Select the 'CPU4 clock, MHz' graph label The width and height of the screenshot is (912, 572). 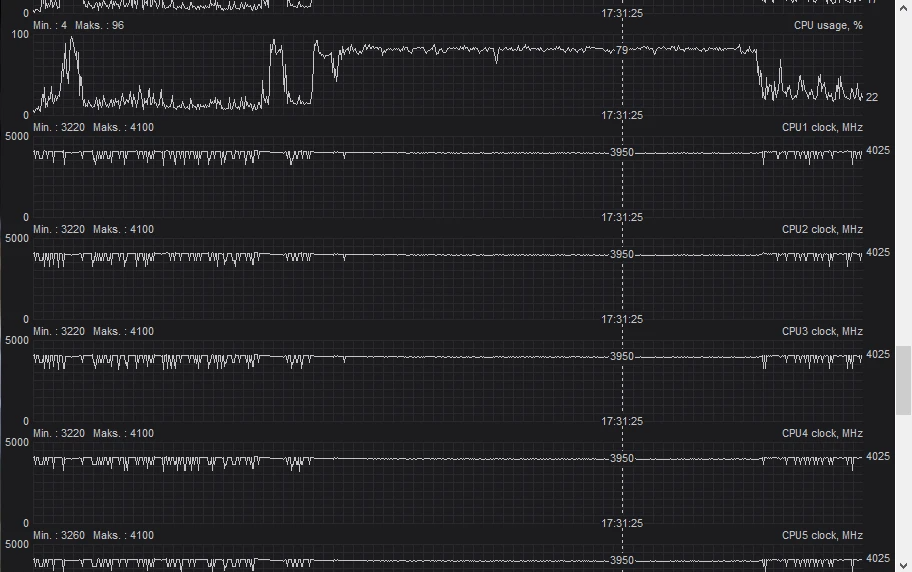point(822,434)
